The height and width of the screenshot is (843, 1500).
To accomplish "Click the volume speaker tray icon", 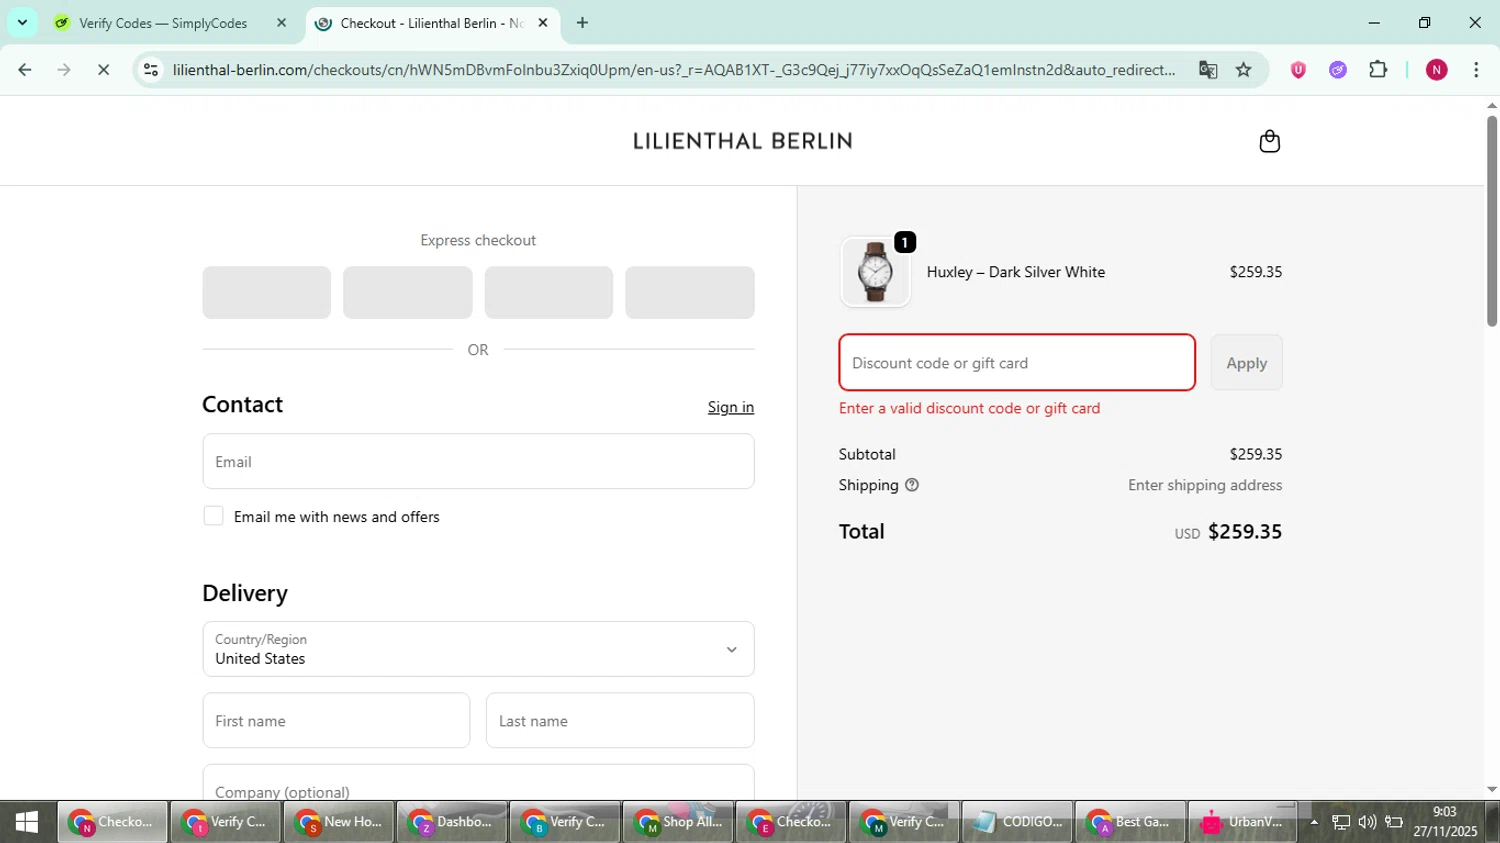I will pyautogui.click(x=1367, y=822).
